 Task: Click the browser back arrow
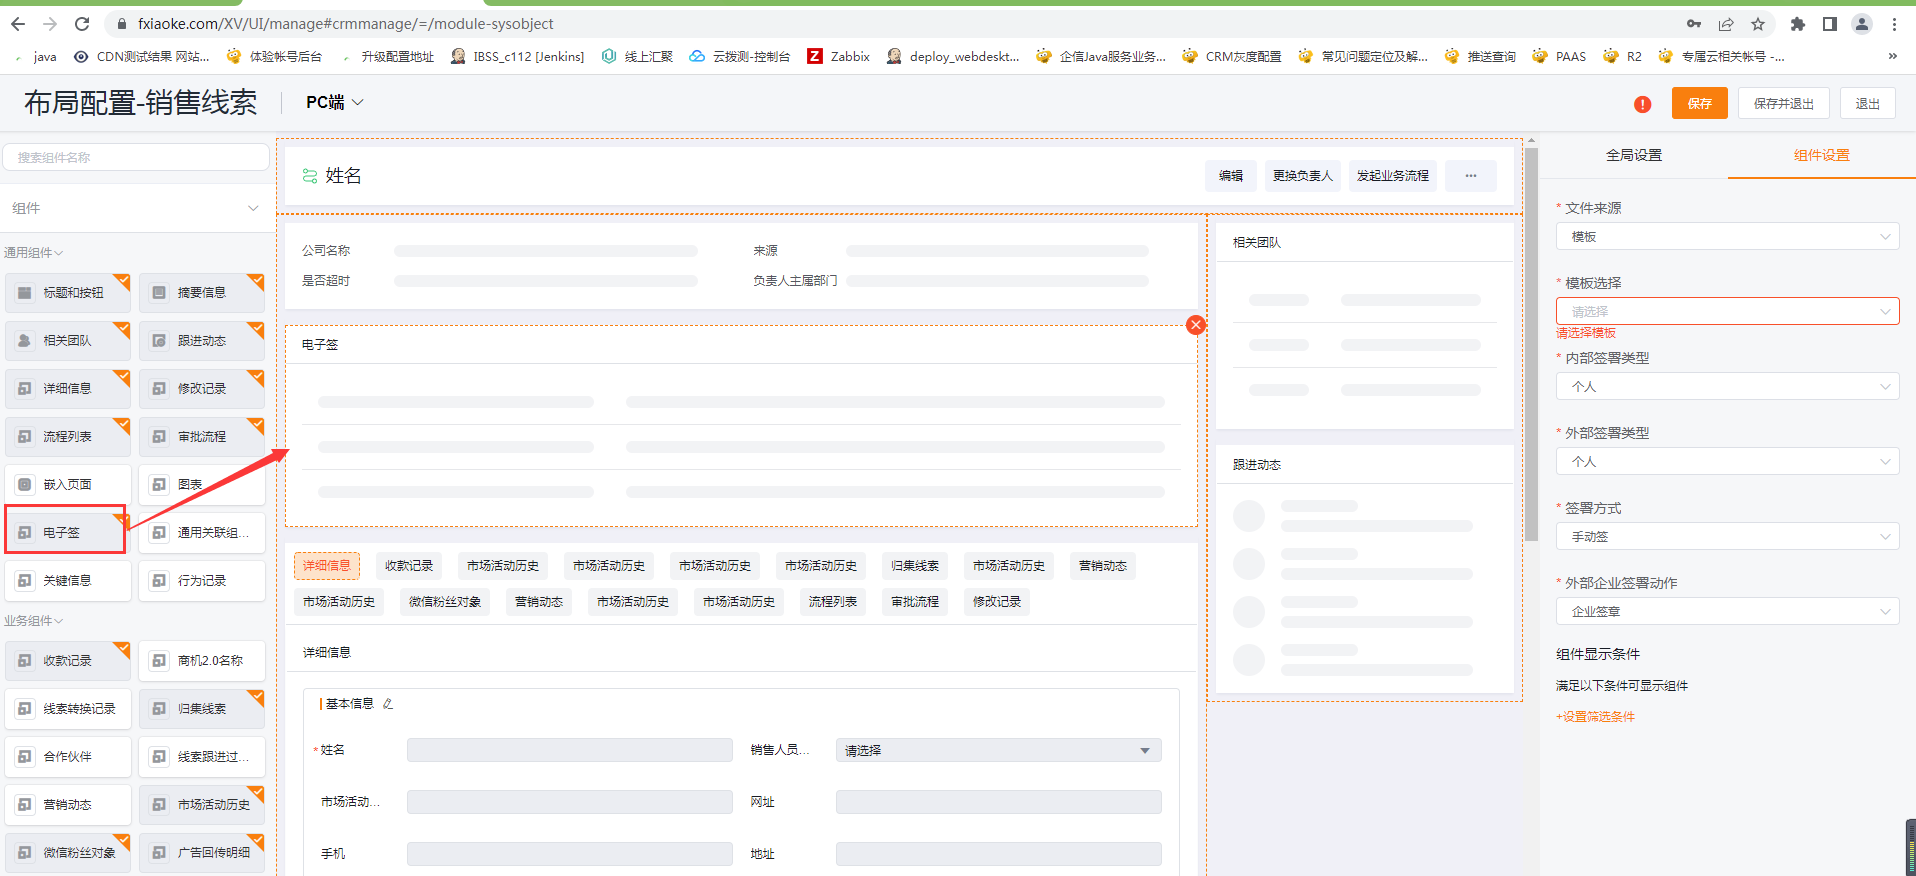[x=18, y=24]
